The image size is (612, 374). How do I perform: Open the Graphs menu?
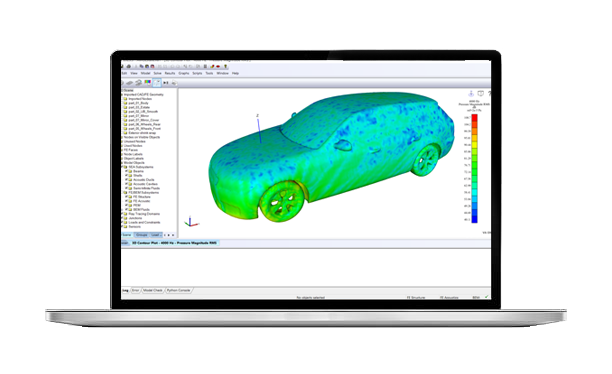pos(184,73)
